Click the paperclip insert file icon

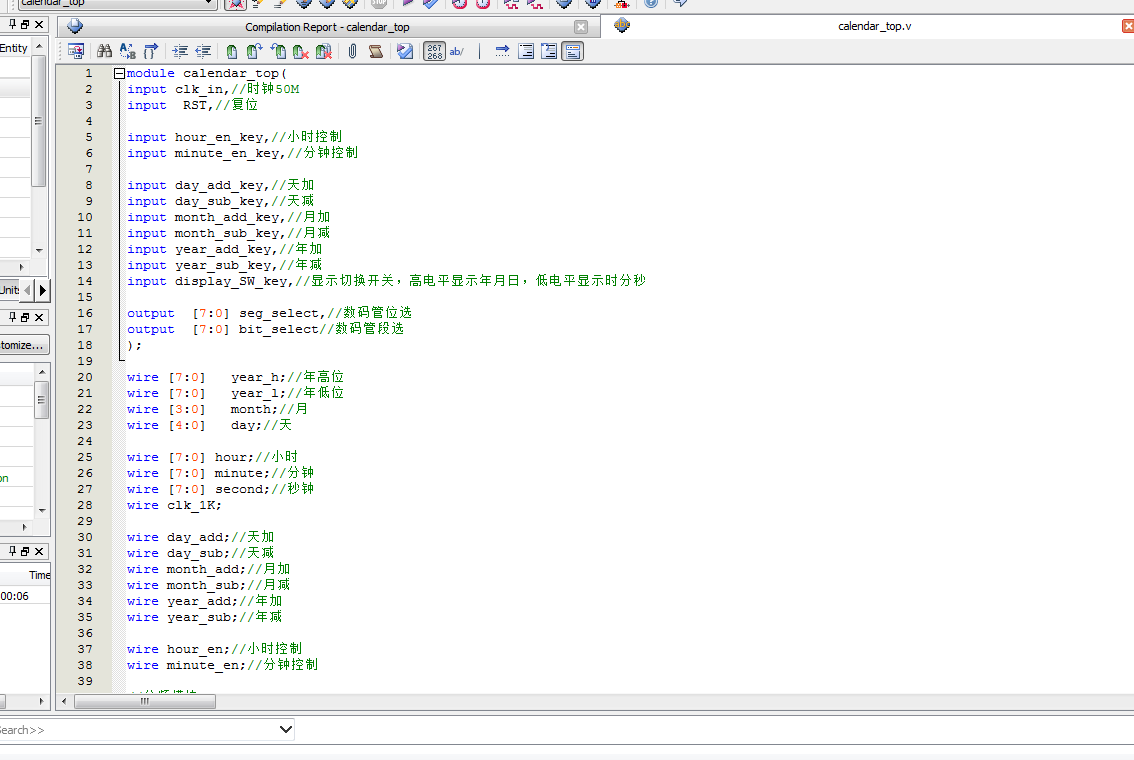pyautogui.click(x=352, y=51)
